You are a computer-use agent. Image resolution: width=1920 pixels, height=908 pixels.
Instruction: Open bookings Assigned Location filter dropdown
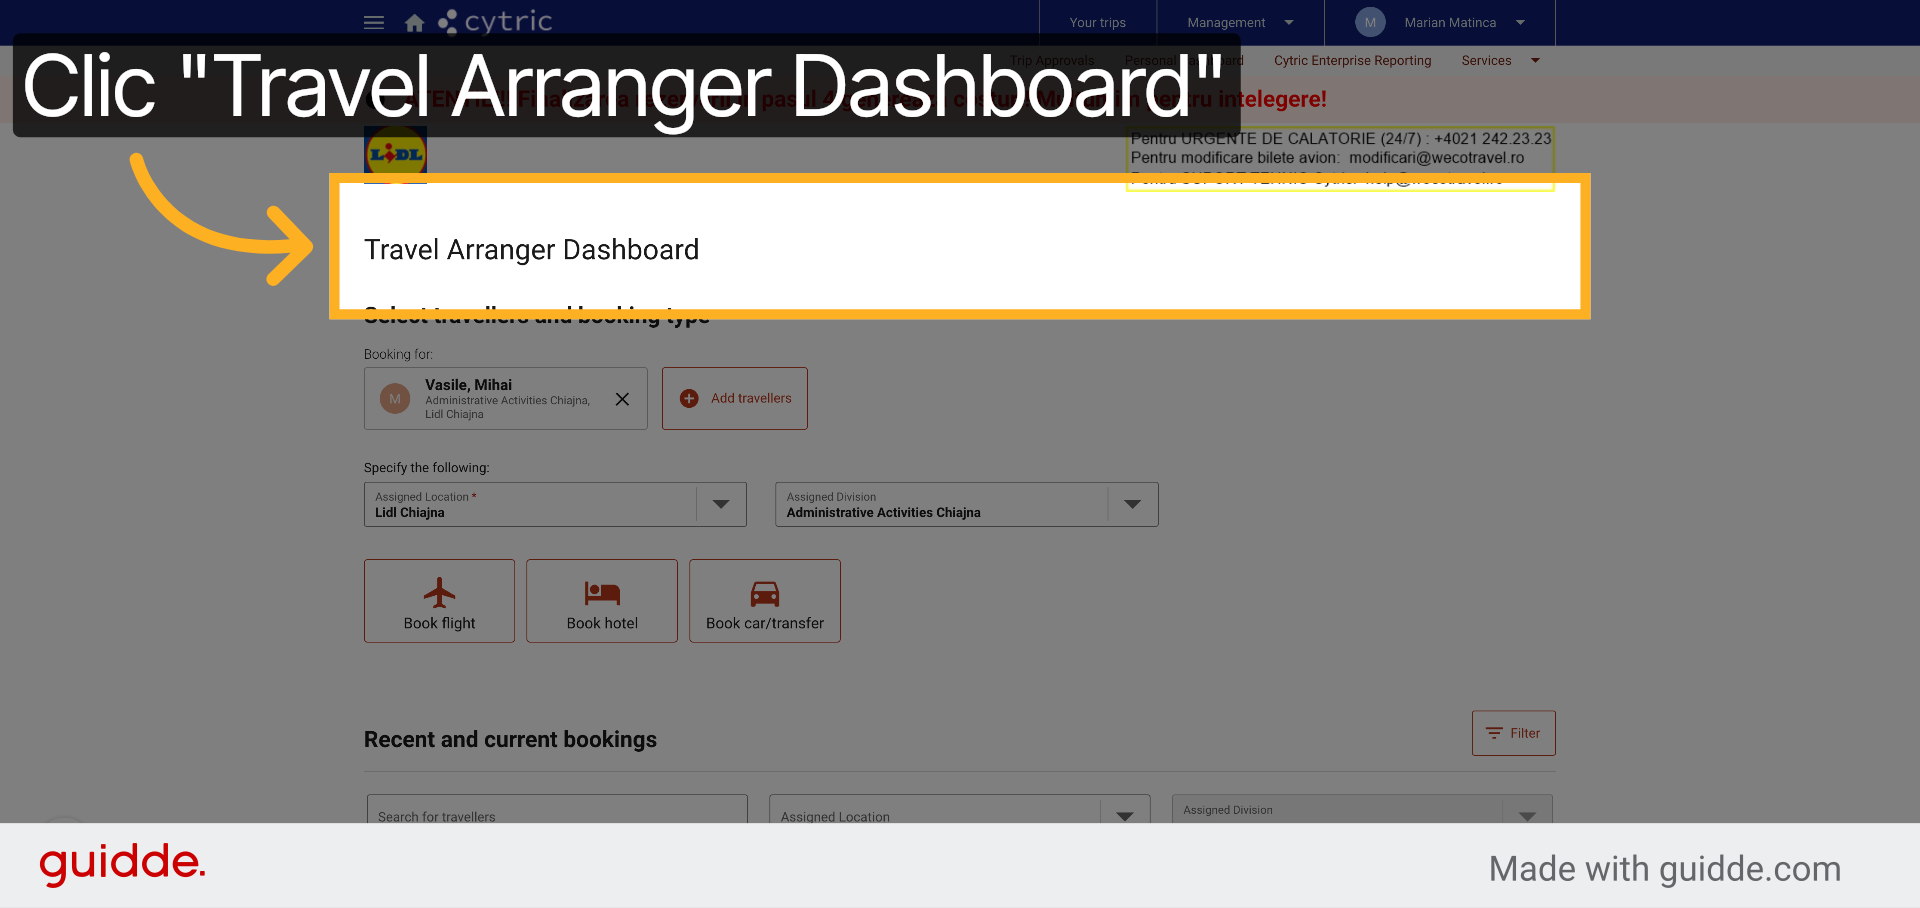click(959, 809)
